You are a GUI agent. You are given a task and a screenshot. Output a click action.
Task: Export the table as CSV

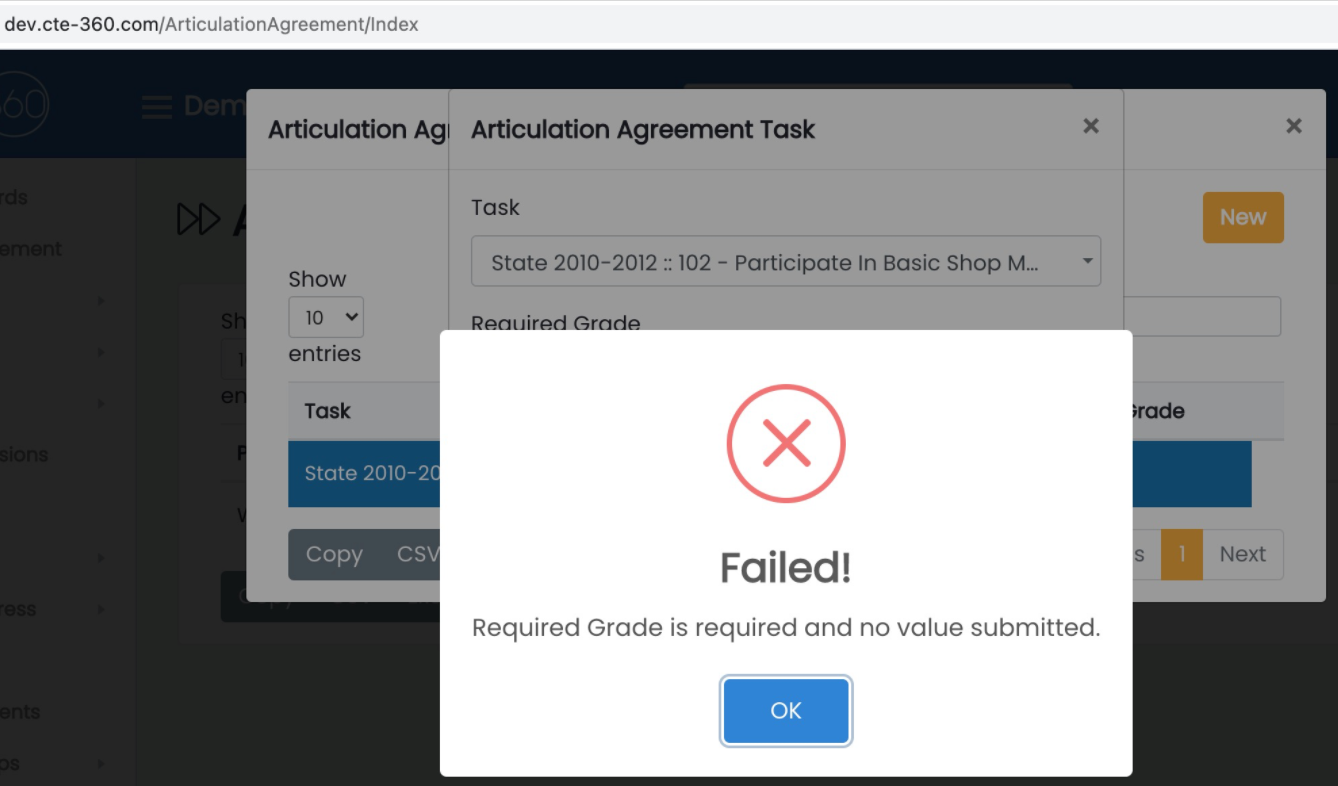point(418,554)
